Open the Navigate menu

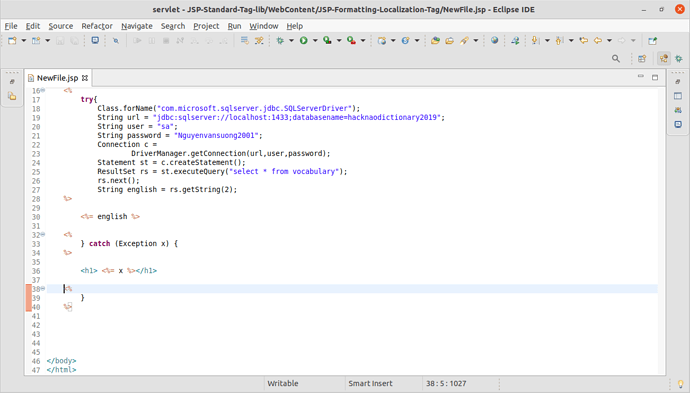137,26
